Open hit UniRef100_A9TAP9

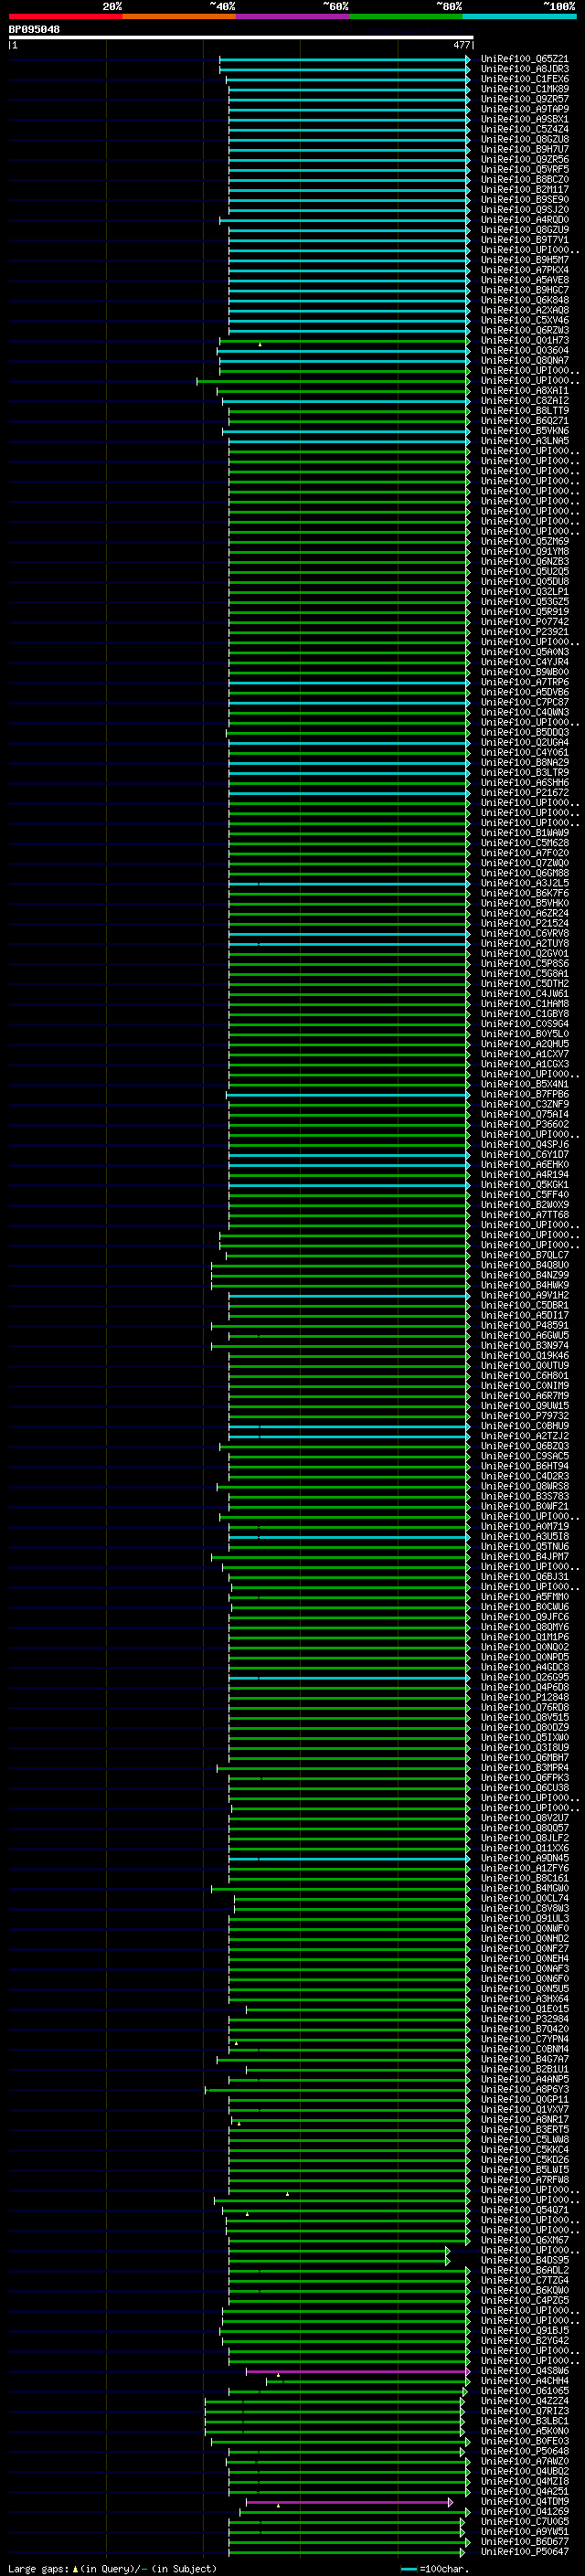click(x=524, y=109)
